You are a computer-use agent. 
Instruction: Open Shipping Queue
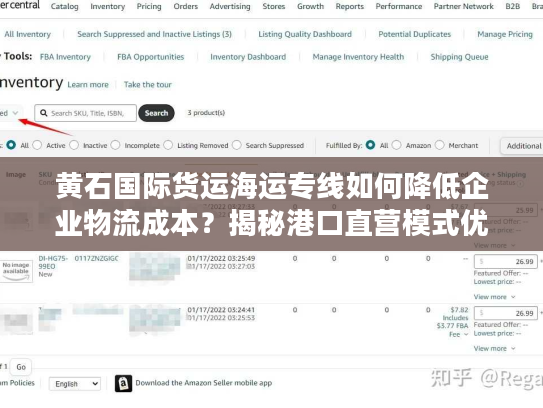[x=459, y=57]
